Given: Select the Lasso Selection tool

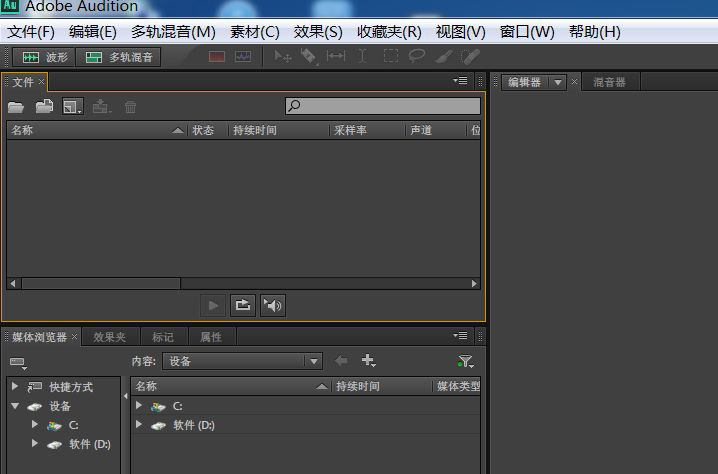Looking at the screenshot, I should [417, 56].
